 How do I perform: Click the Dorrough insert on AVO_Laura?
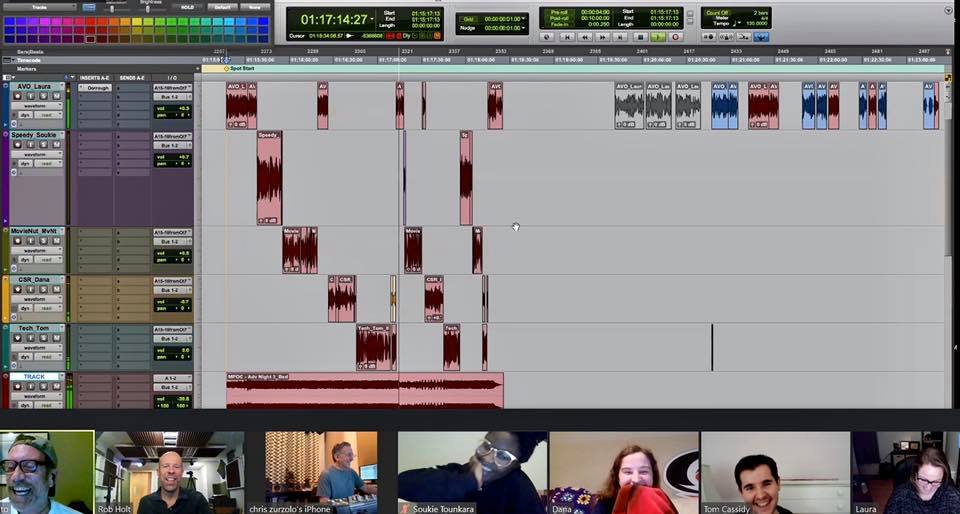click(95, 88)
